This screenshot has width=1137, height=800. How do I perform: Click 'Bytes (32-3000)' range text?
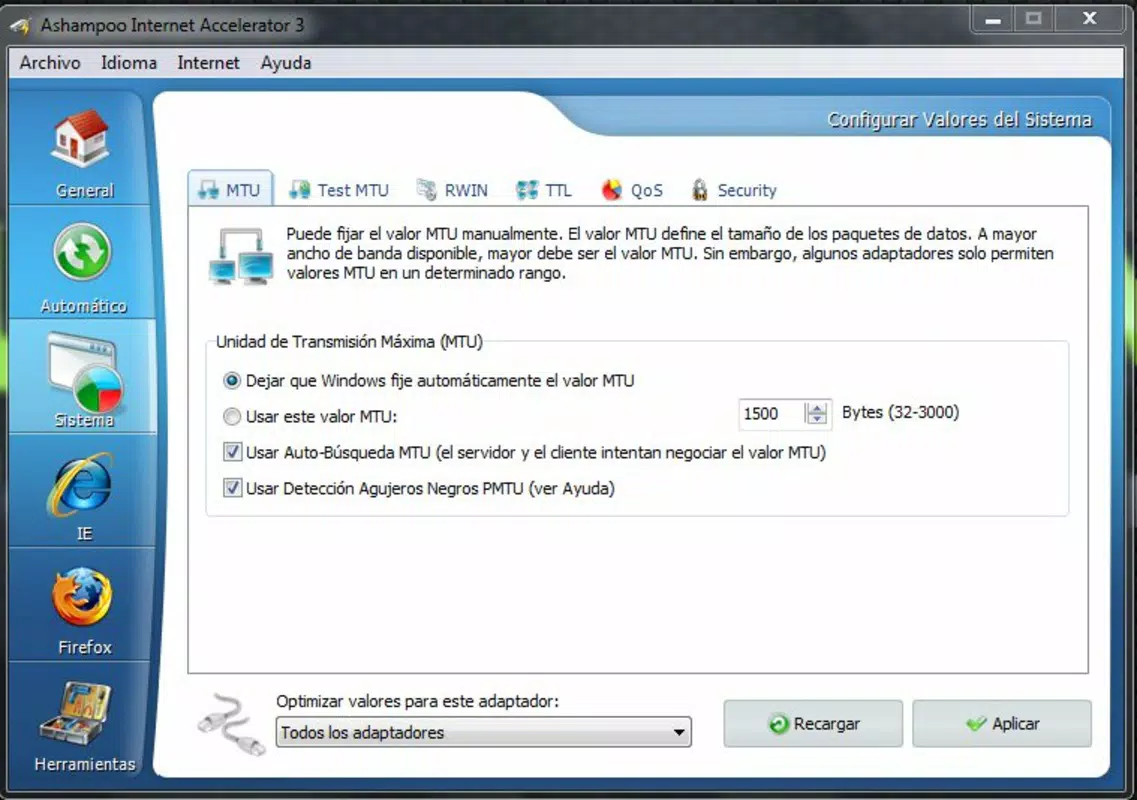[901, 413]
